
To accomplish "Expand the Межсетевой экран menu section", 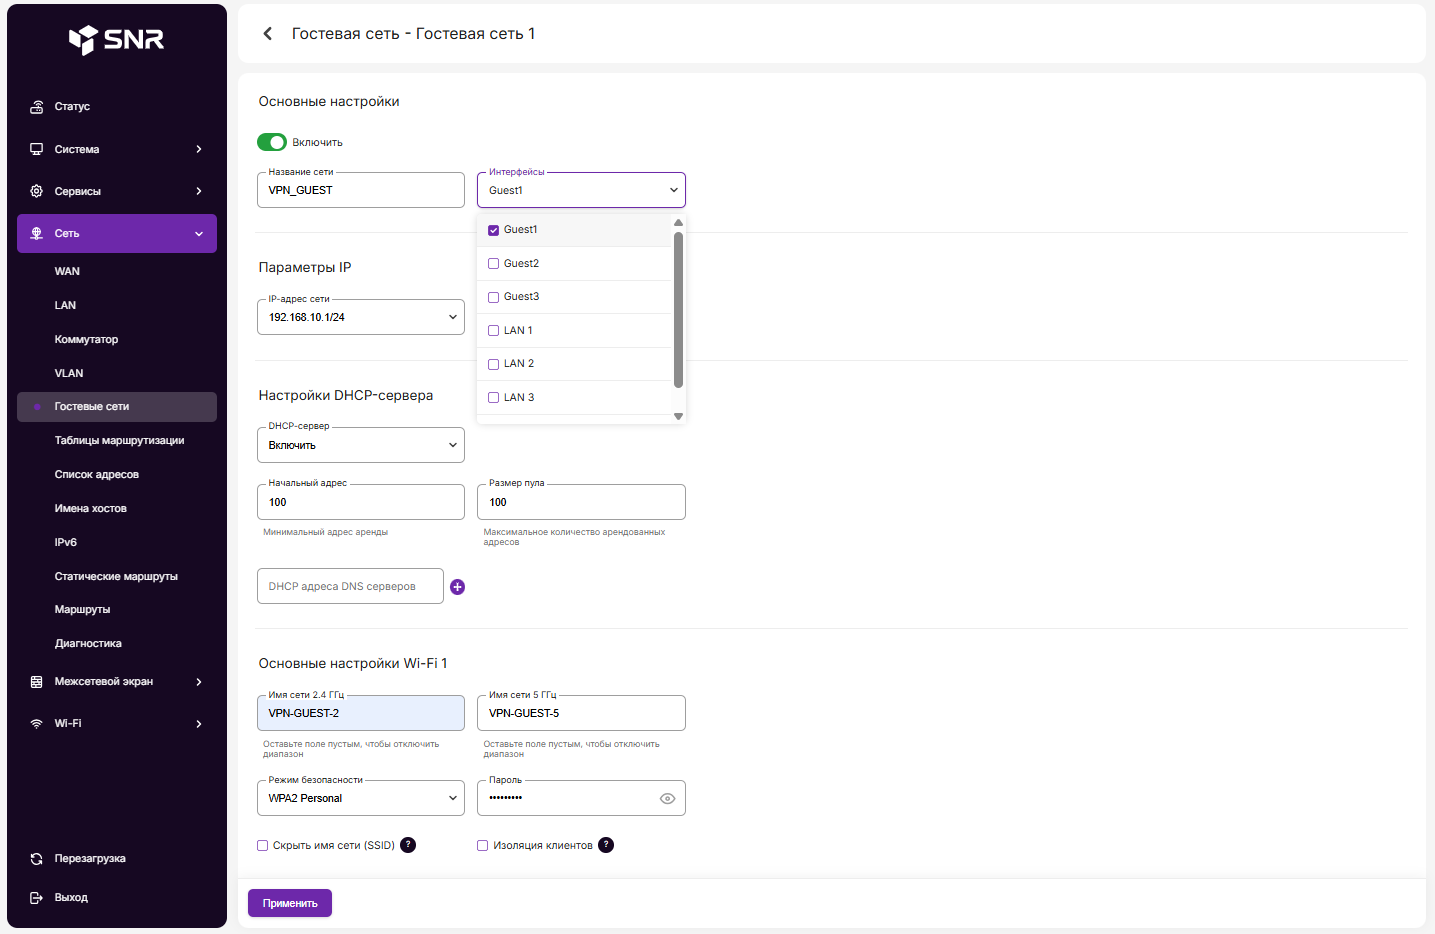I will click(x=116, y=682).
